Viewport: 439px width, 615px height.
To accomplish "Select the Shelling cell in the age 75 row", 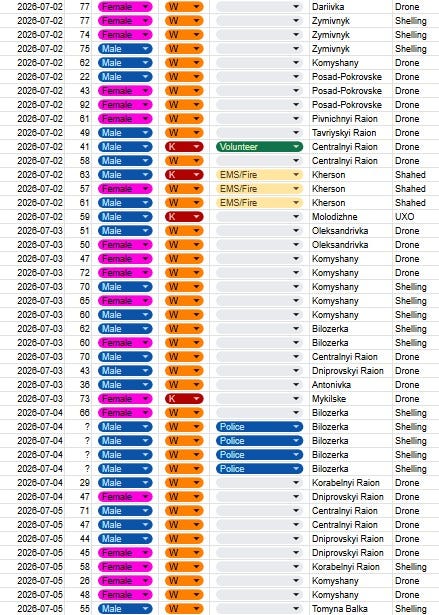I will [416, 49].
